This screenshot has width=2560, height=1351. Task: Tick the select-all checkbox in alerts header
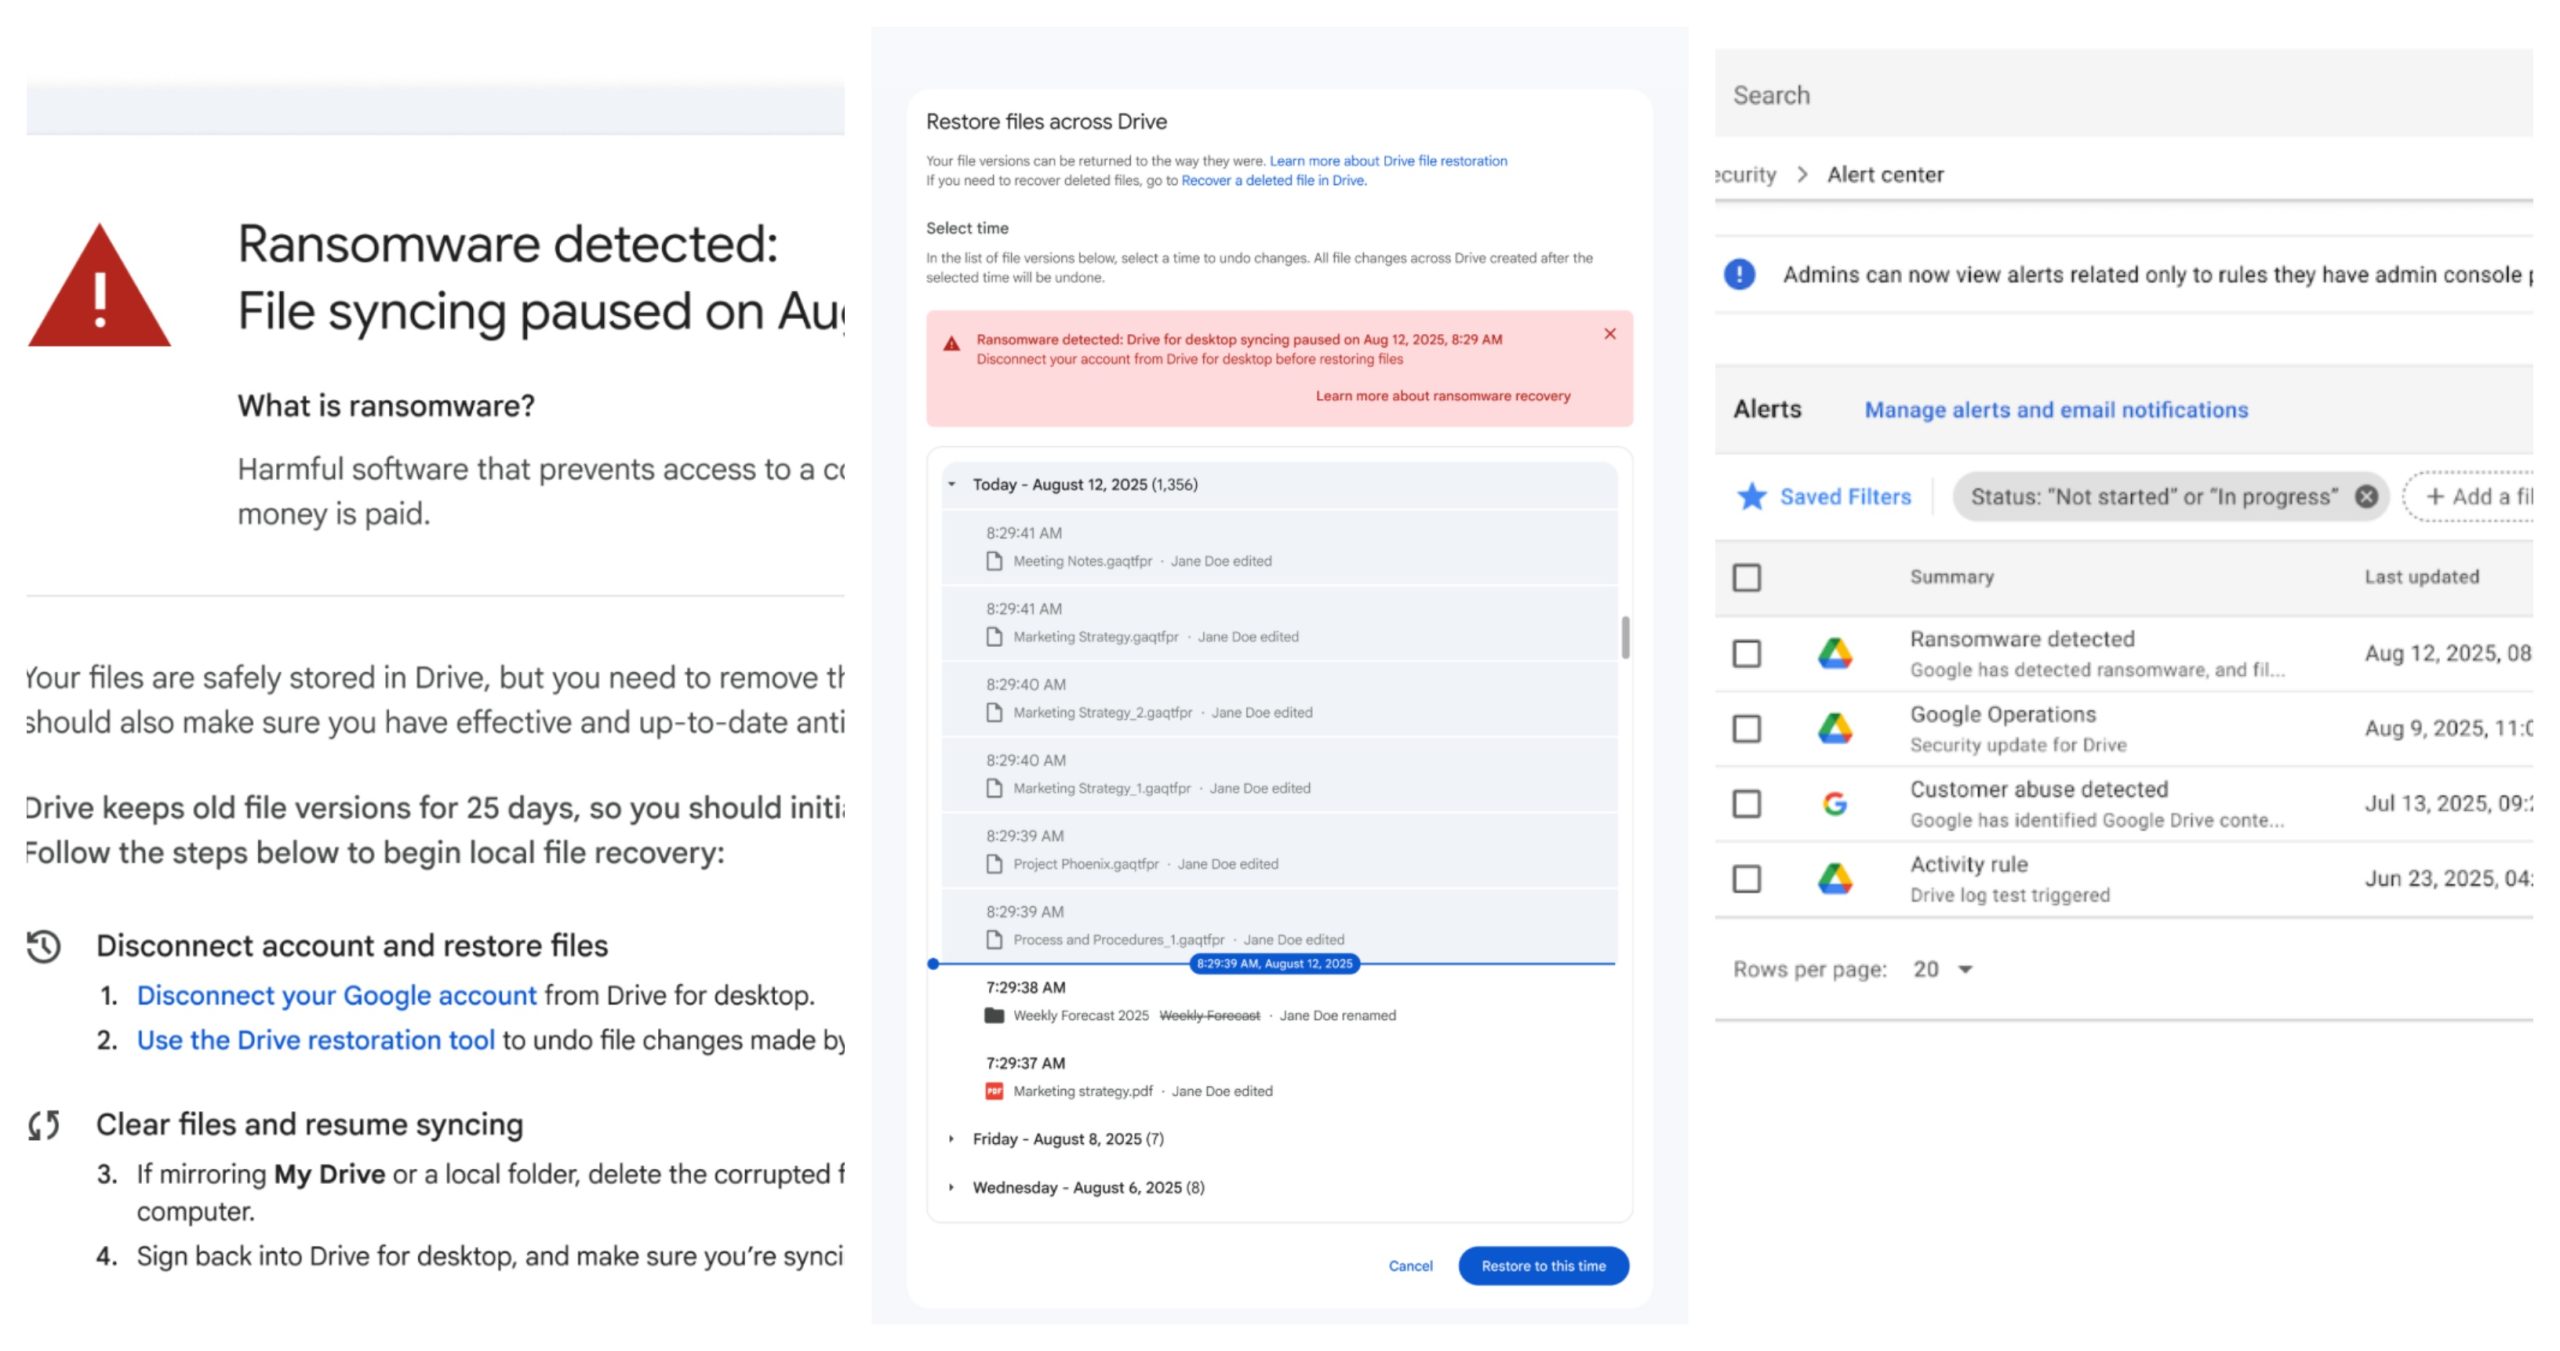click(1746, 577)
